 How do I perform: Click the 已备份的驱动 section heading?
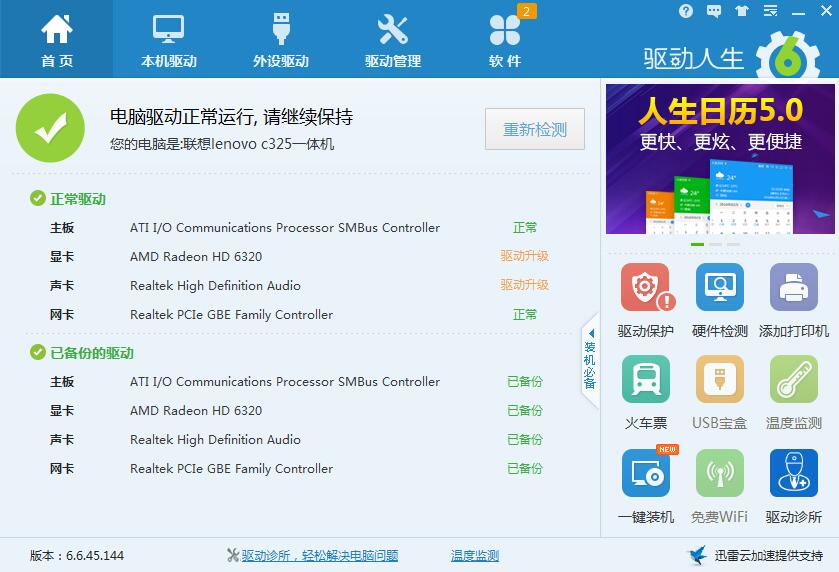point(91,353)
